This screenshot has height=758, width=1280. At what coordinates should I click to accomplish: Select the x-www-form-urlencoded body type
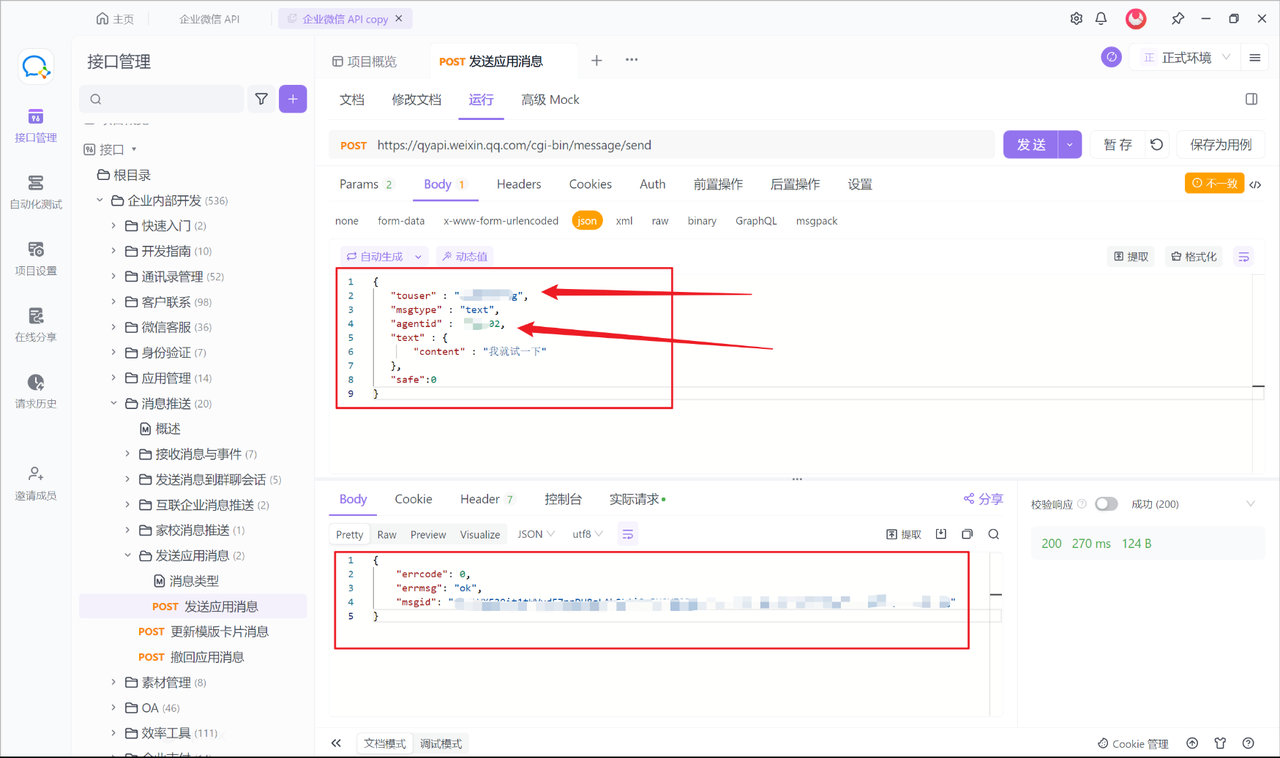tap(501, 221)
